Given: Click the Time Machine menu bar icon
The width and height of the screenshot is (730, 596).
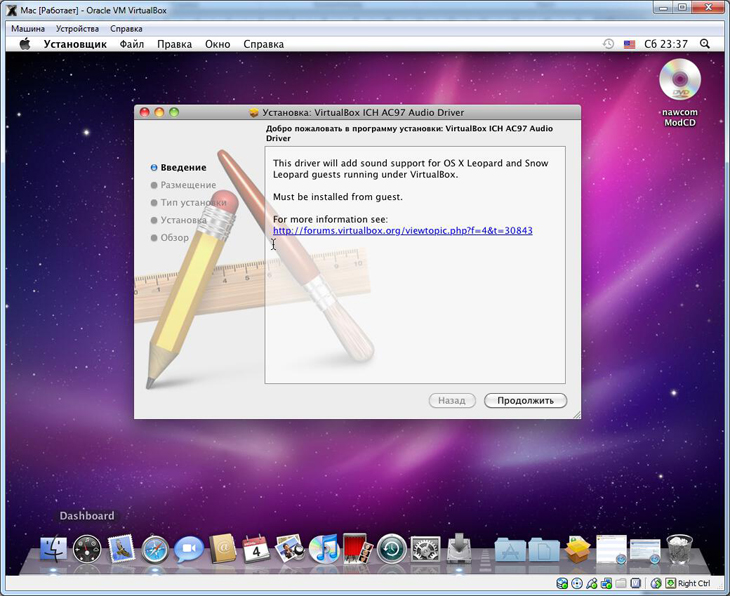Looking at the screenshot, I should pyautogui.click(x=608, y=44).
